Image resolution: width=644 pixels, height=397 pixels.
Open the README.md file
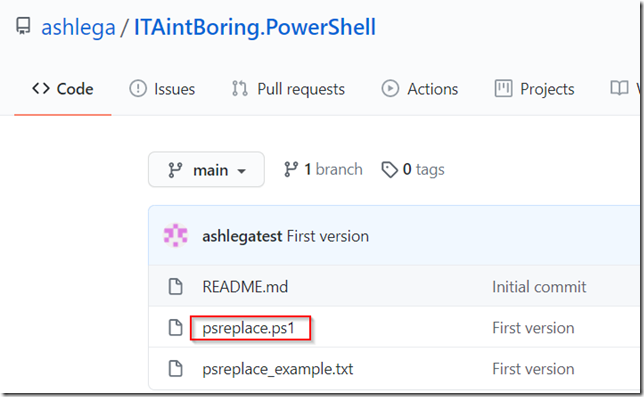click(x=245, y=287)
